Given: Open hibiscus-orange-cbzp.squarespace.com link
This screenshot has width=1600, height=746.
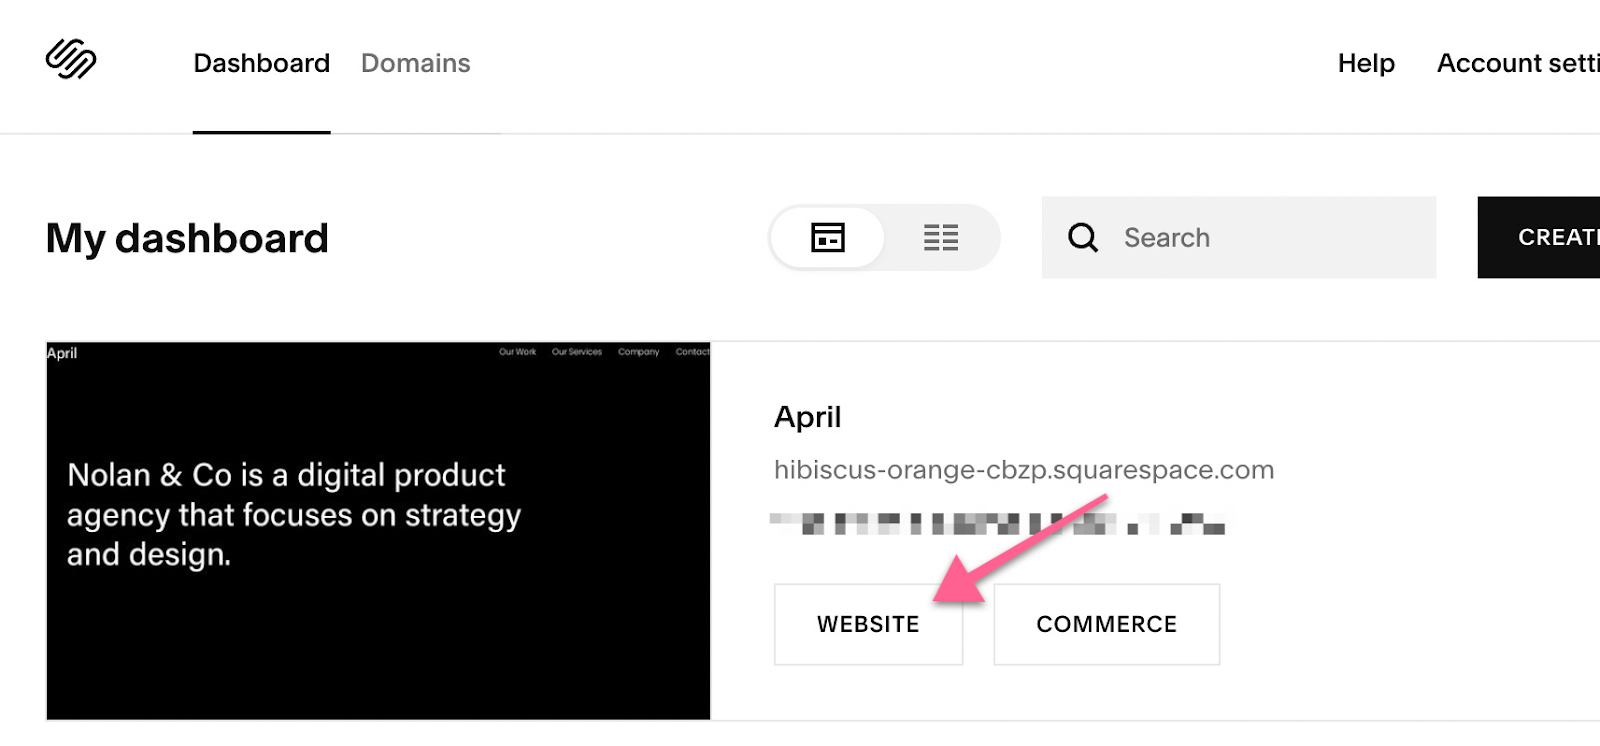Looking at the screenshot, I should pyautogui.click(x=1023, y=470).
